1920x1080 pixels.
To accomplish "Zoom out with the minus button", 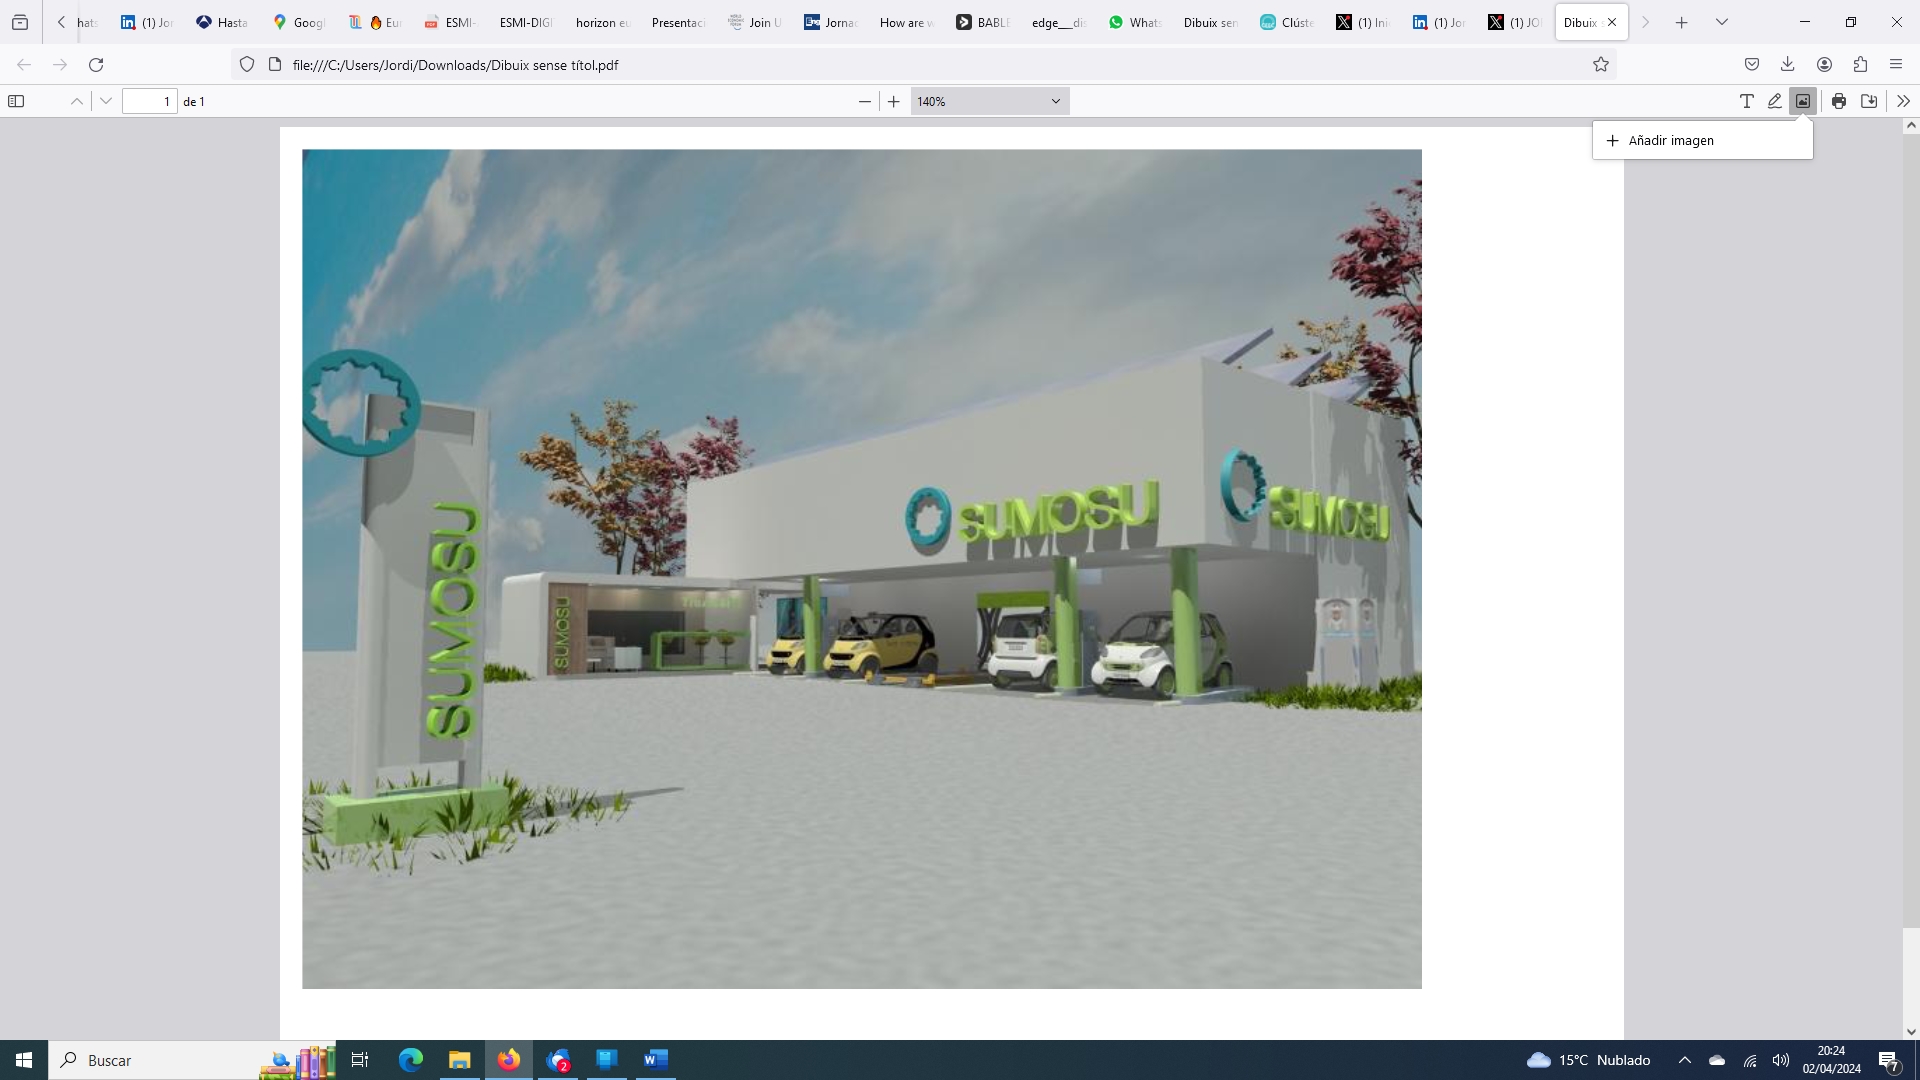I will tap(865, 101).
